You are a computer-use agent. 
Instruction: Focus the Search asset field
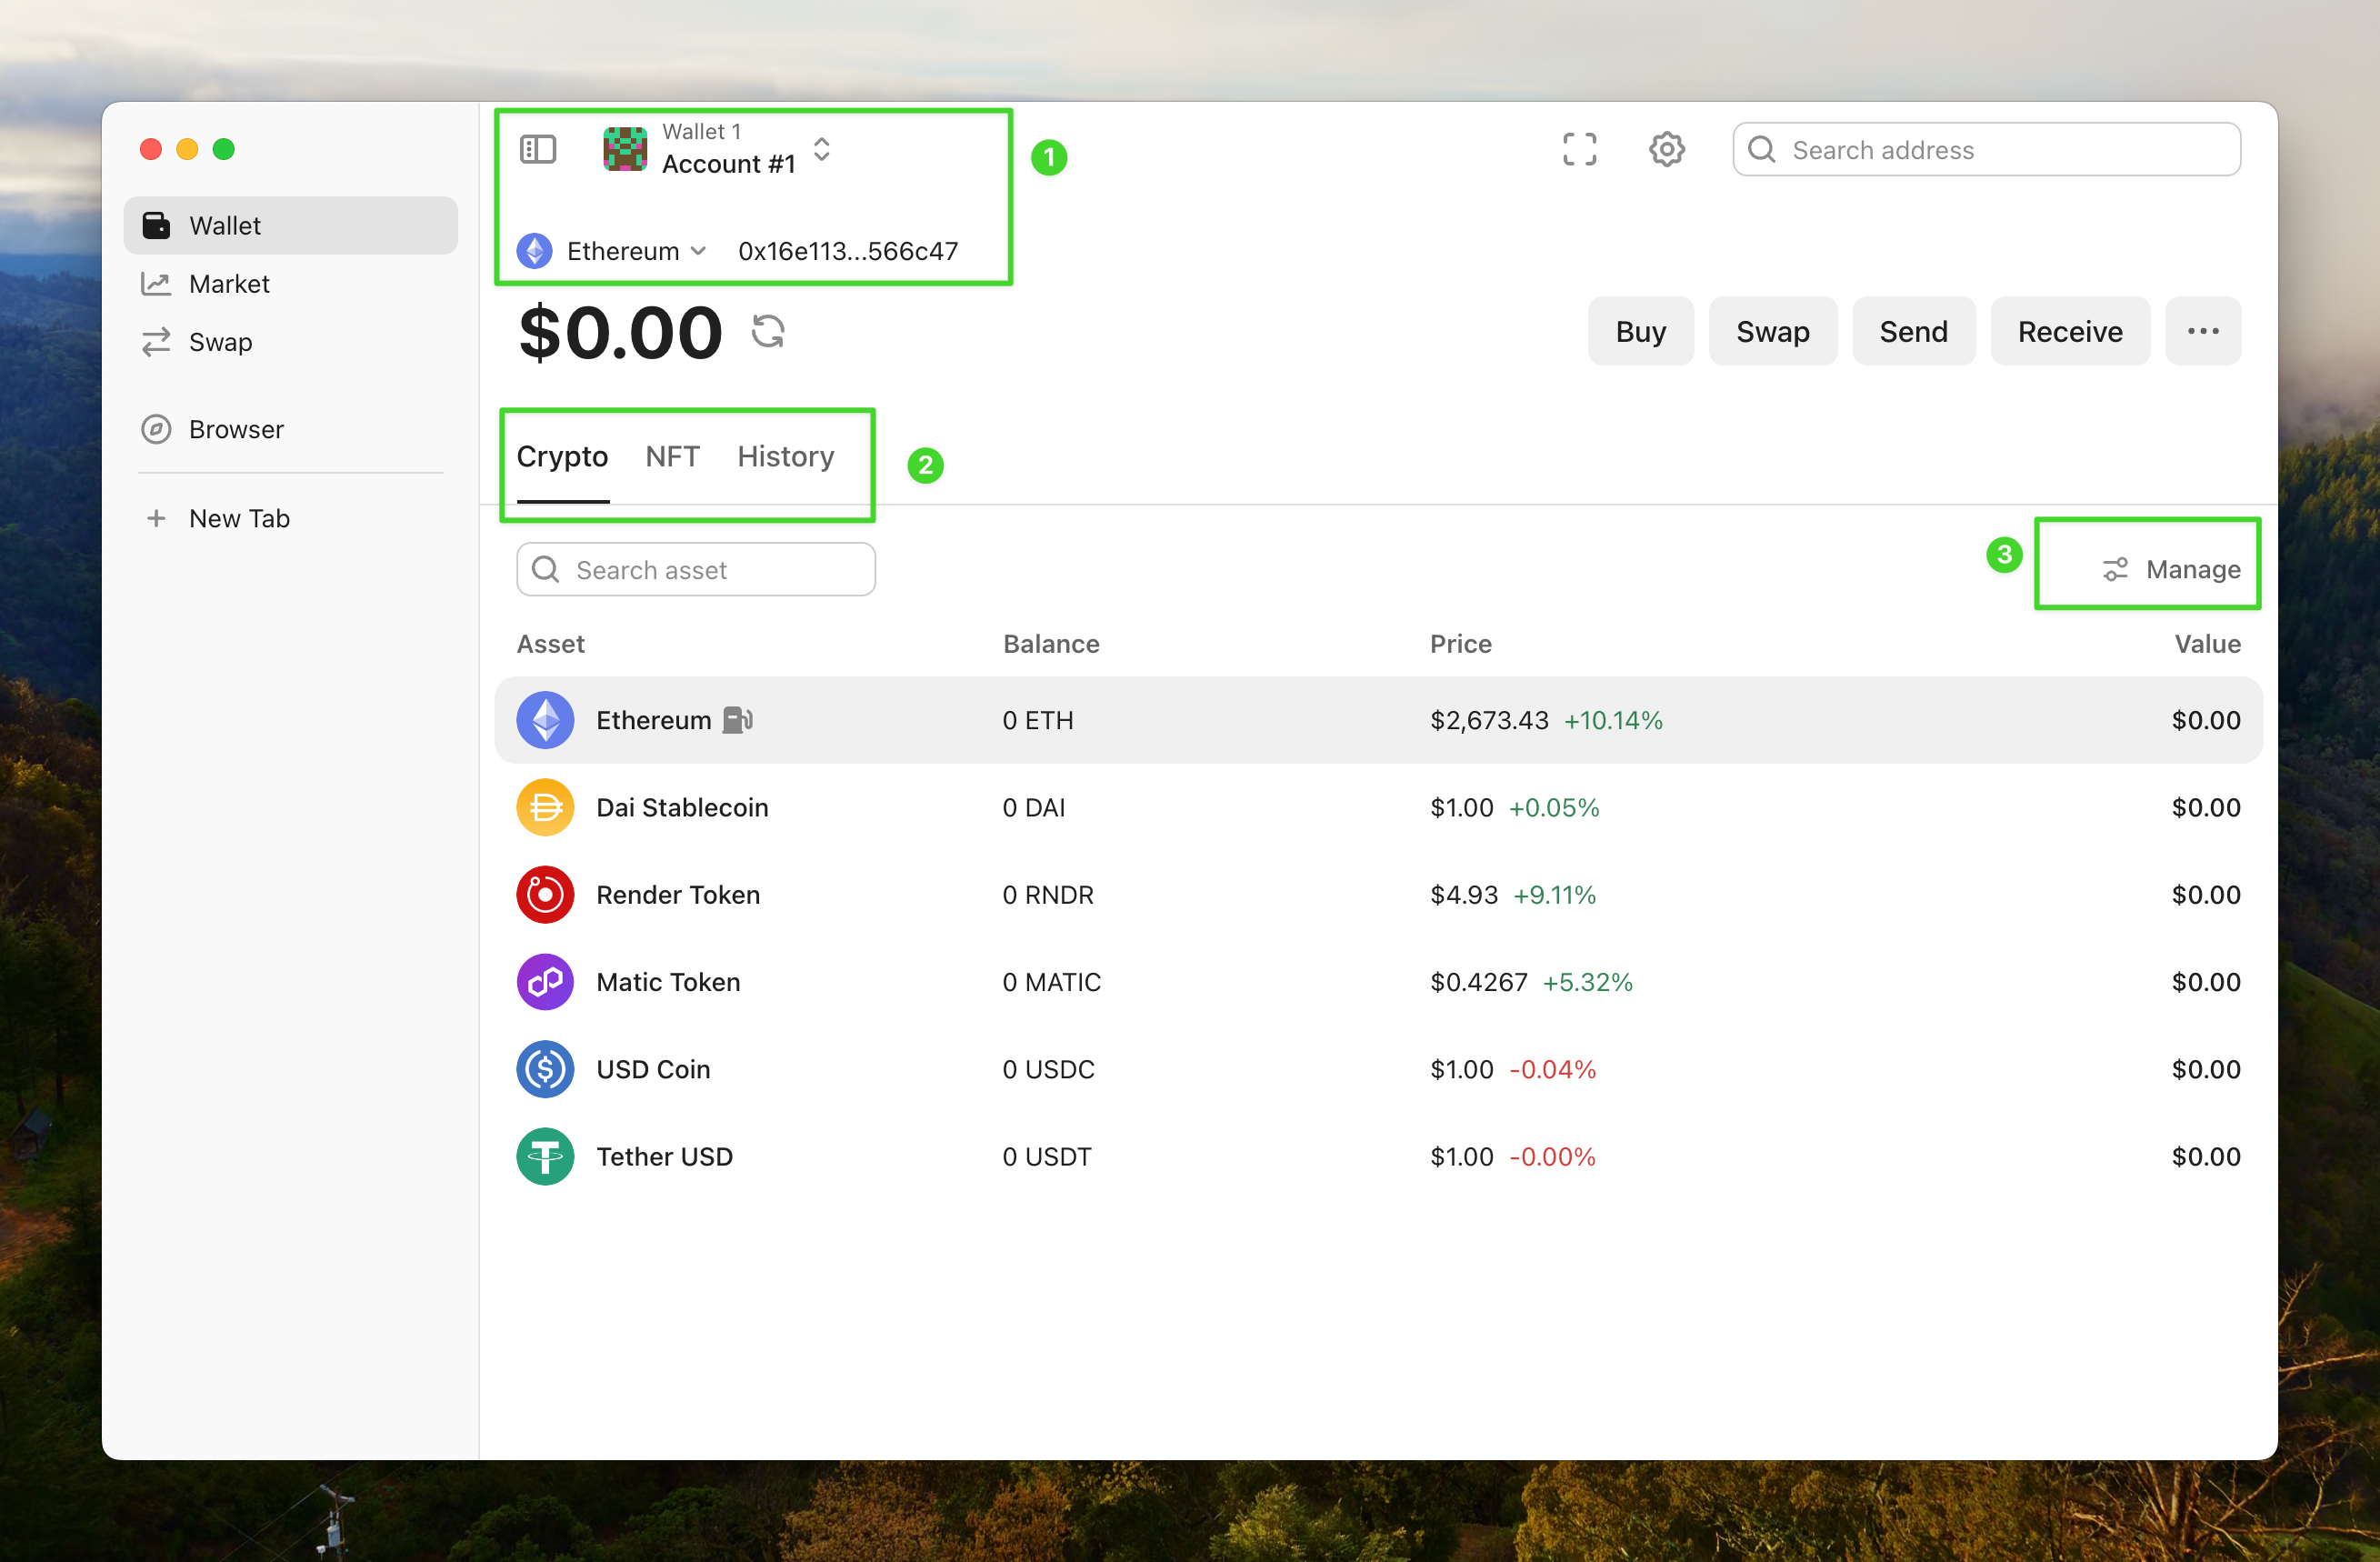696,570
